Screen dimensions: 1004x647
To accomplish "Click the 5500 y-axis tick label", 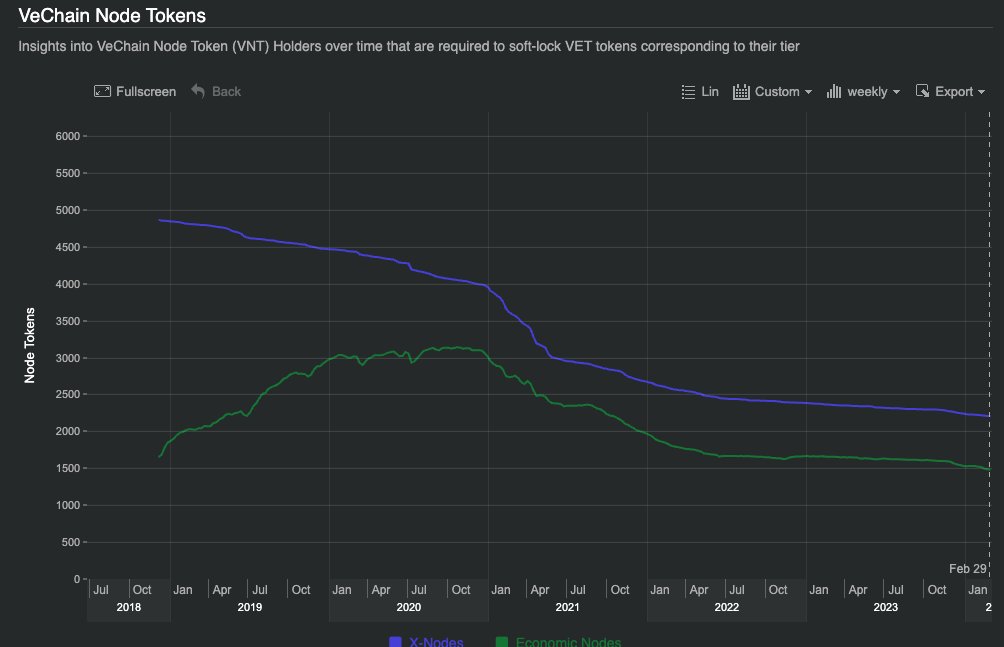I will coord(68,173).
